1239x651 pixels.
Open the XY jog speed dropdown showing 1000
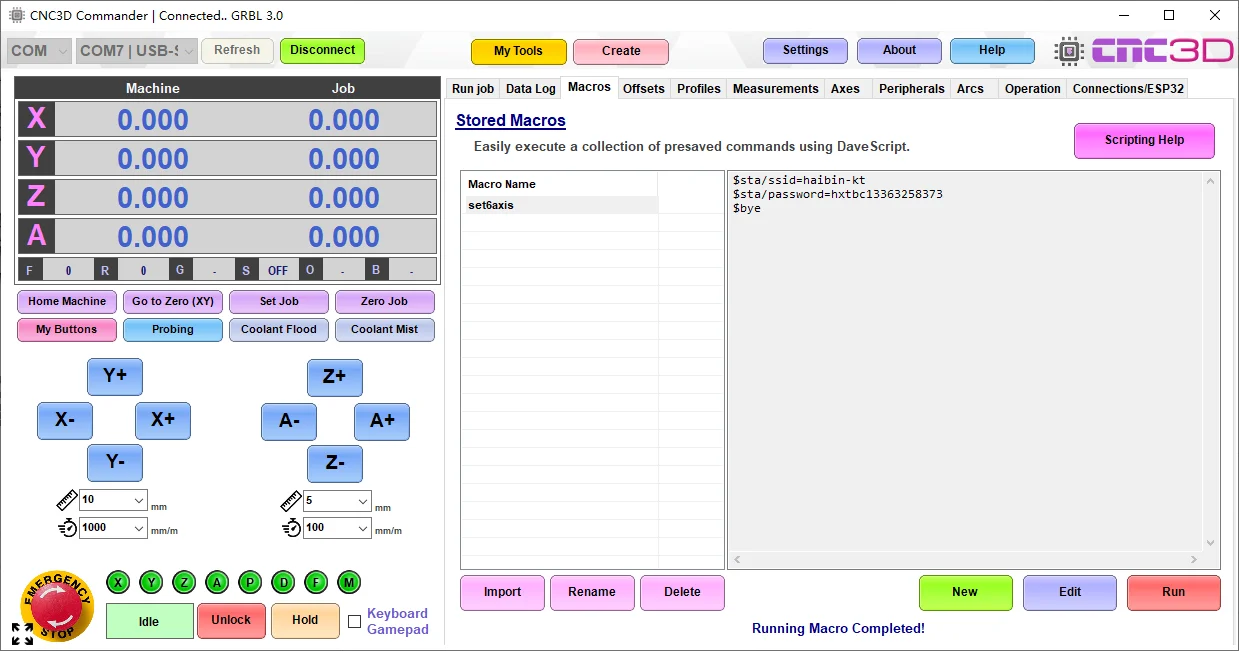(x=113, y=527)
